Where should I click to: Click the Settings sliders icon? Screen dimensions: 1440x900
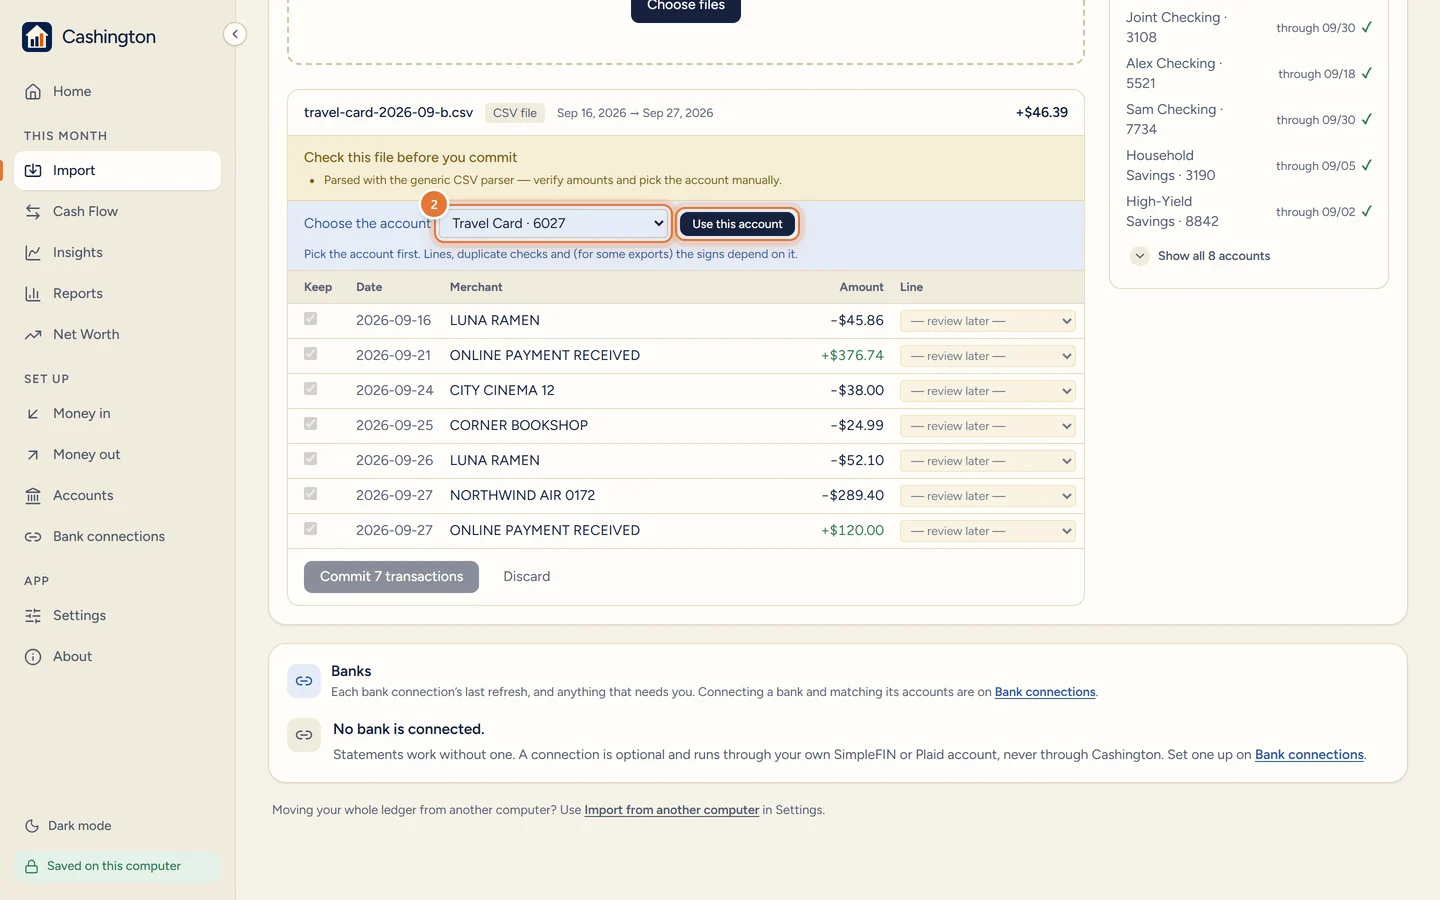[x=33, y=616]
